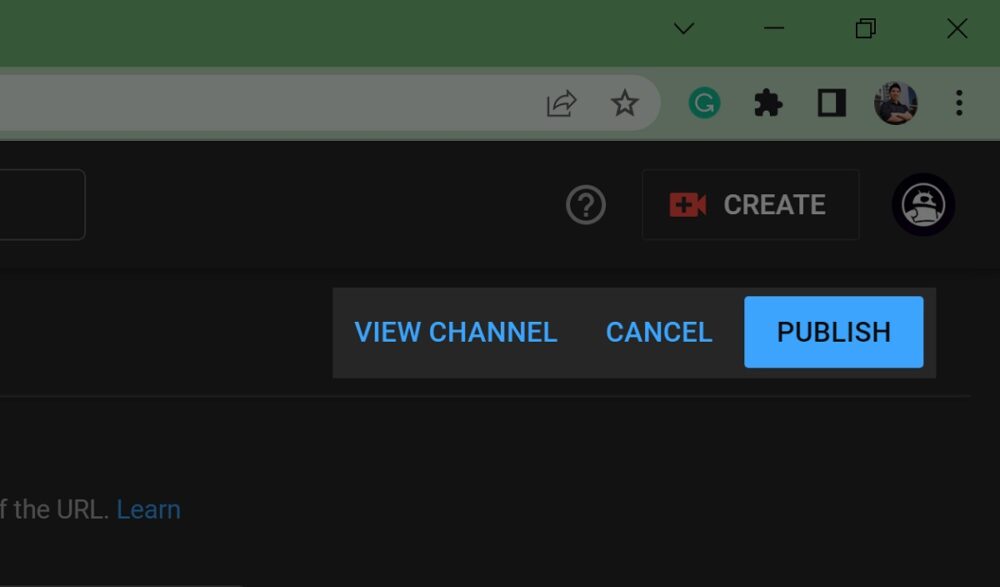Open the Extensions puzzle piece menu
The width and height of the screenshot is (1000, 587).
tap(768, 103)
